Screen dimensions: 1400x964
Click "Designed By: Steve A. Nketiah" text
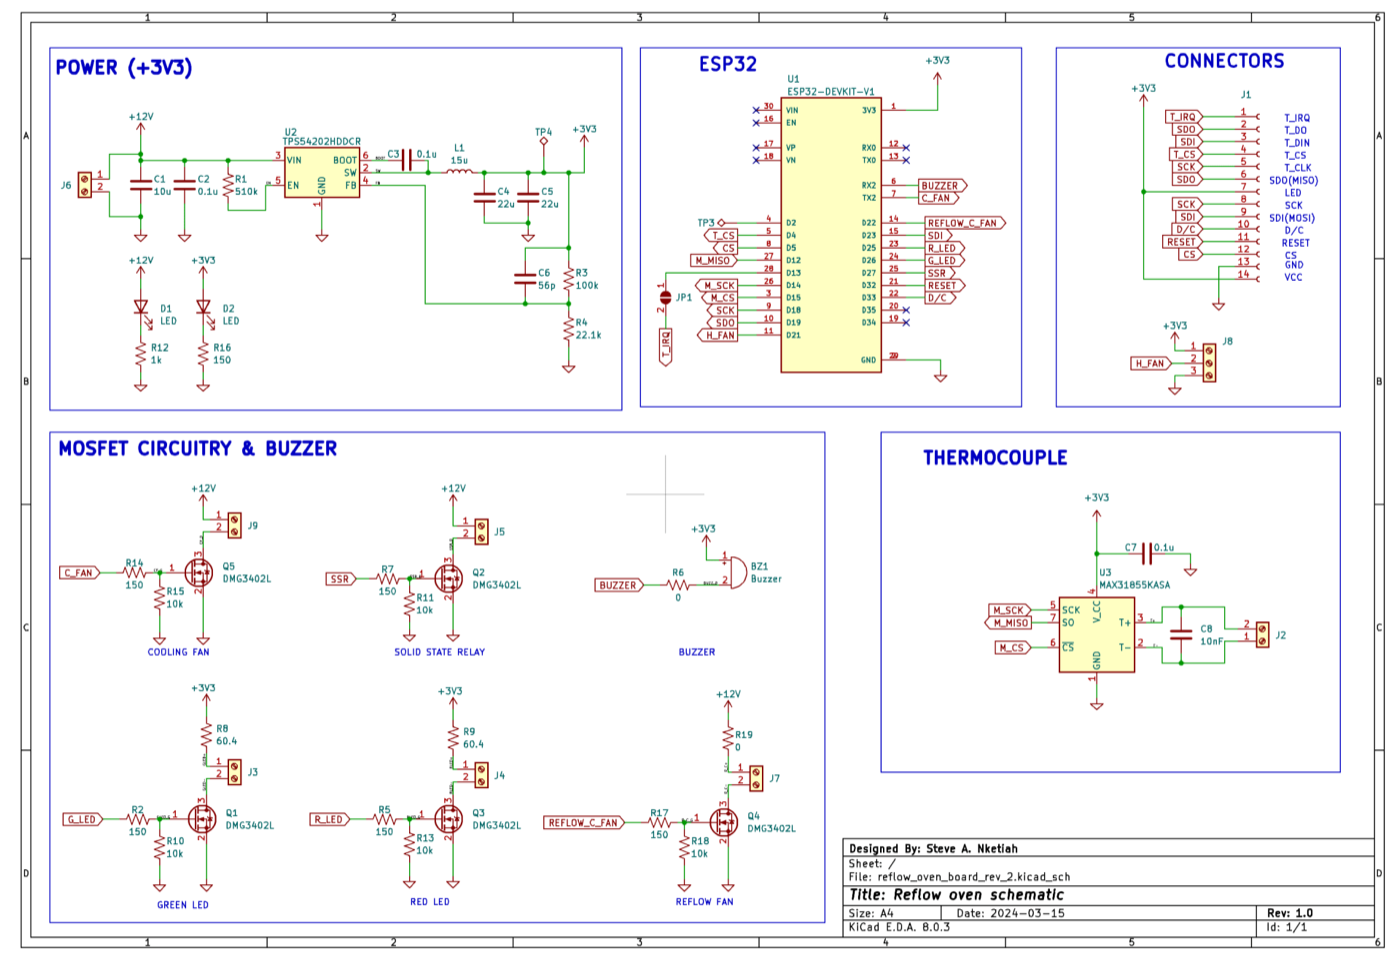tap(934, 849)
